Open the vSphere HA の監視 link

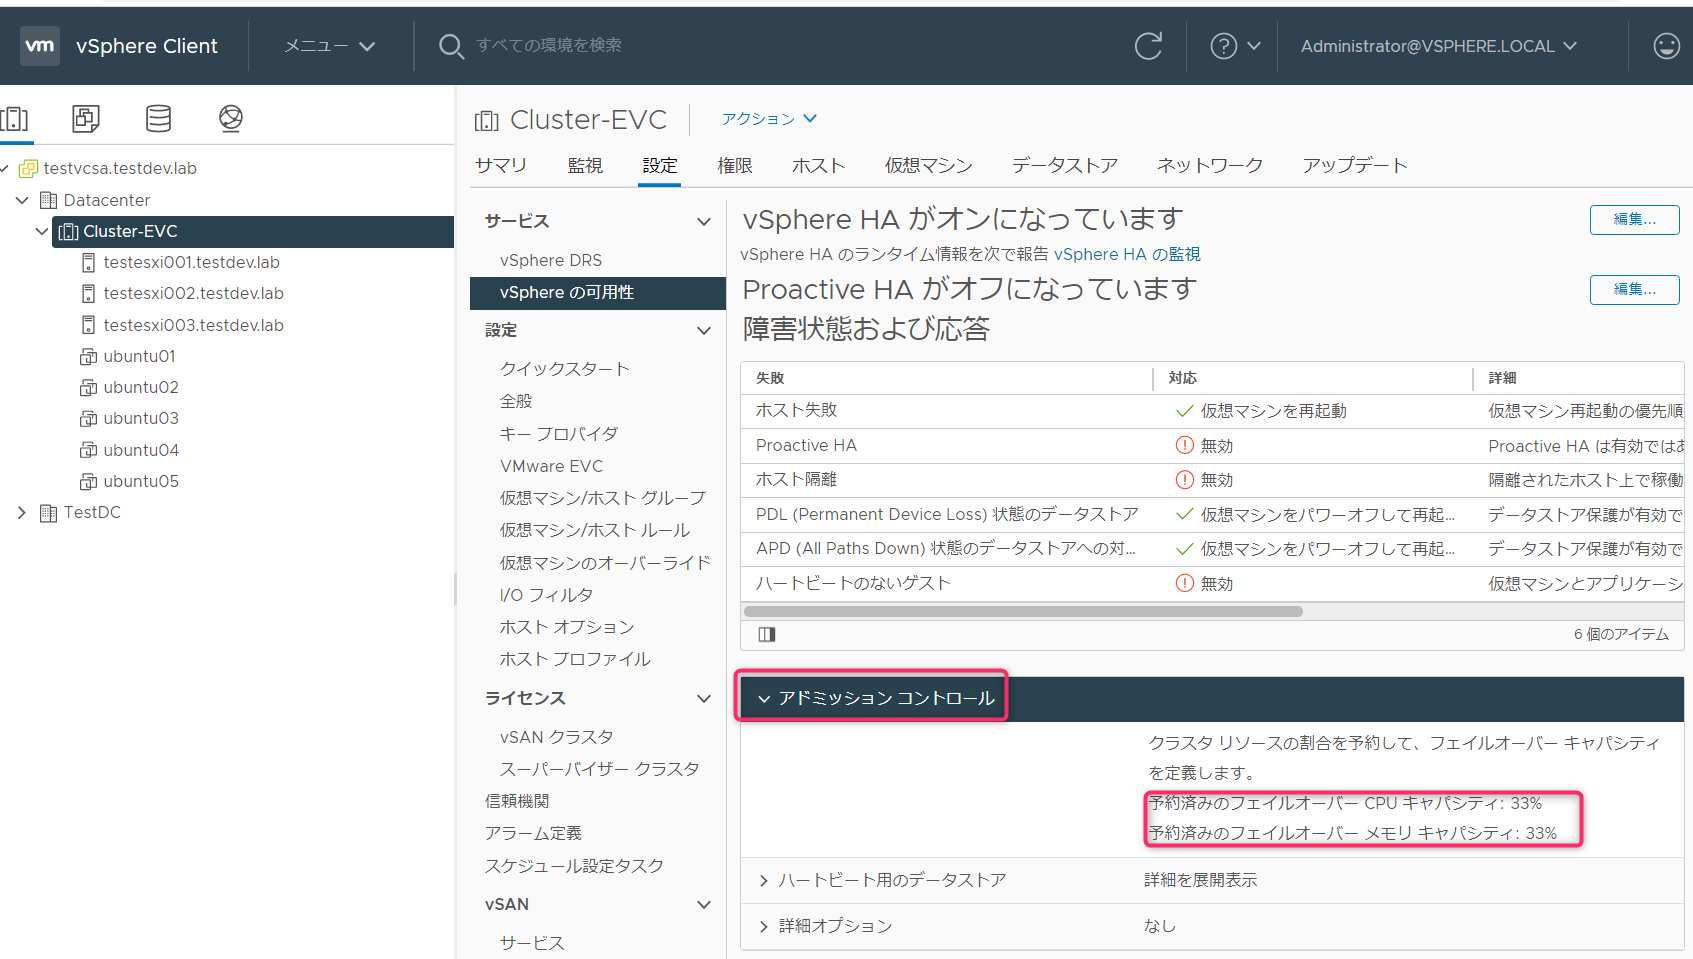(1127, 254)
